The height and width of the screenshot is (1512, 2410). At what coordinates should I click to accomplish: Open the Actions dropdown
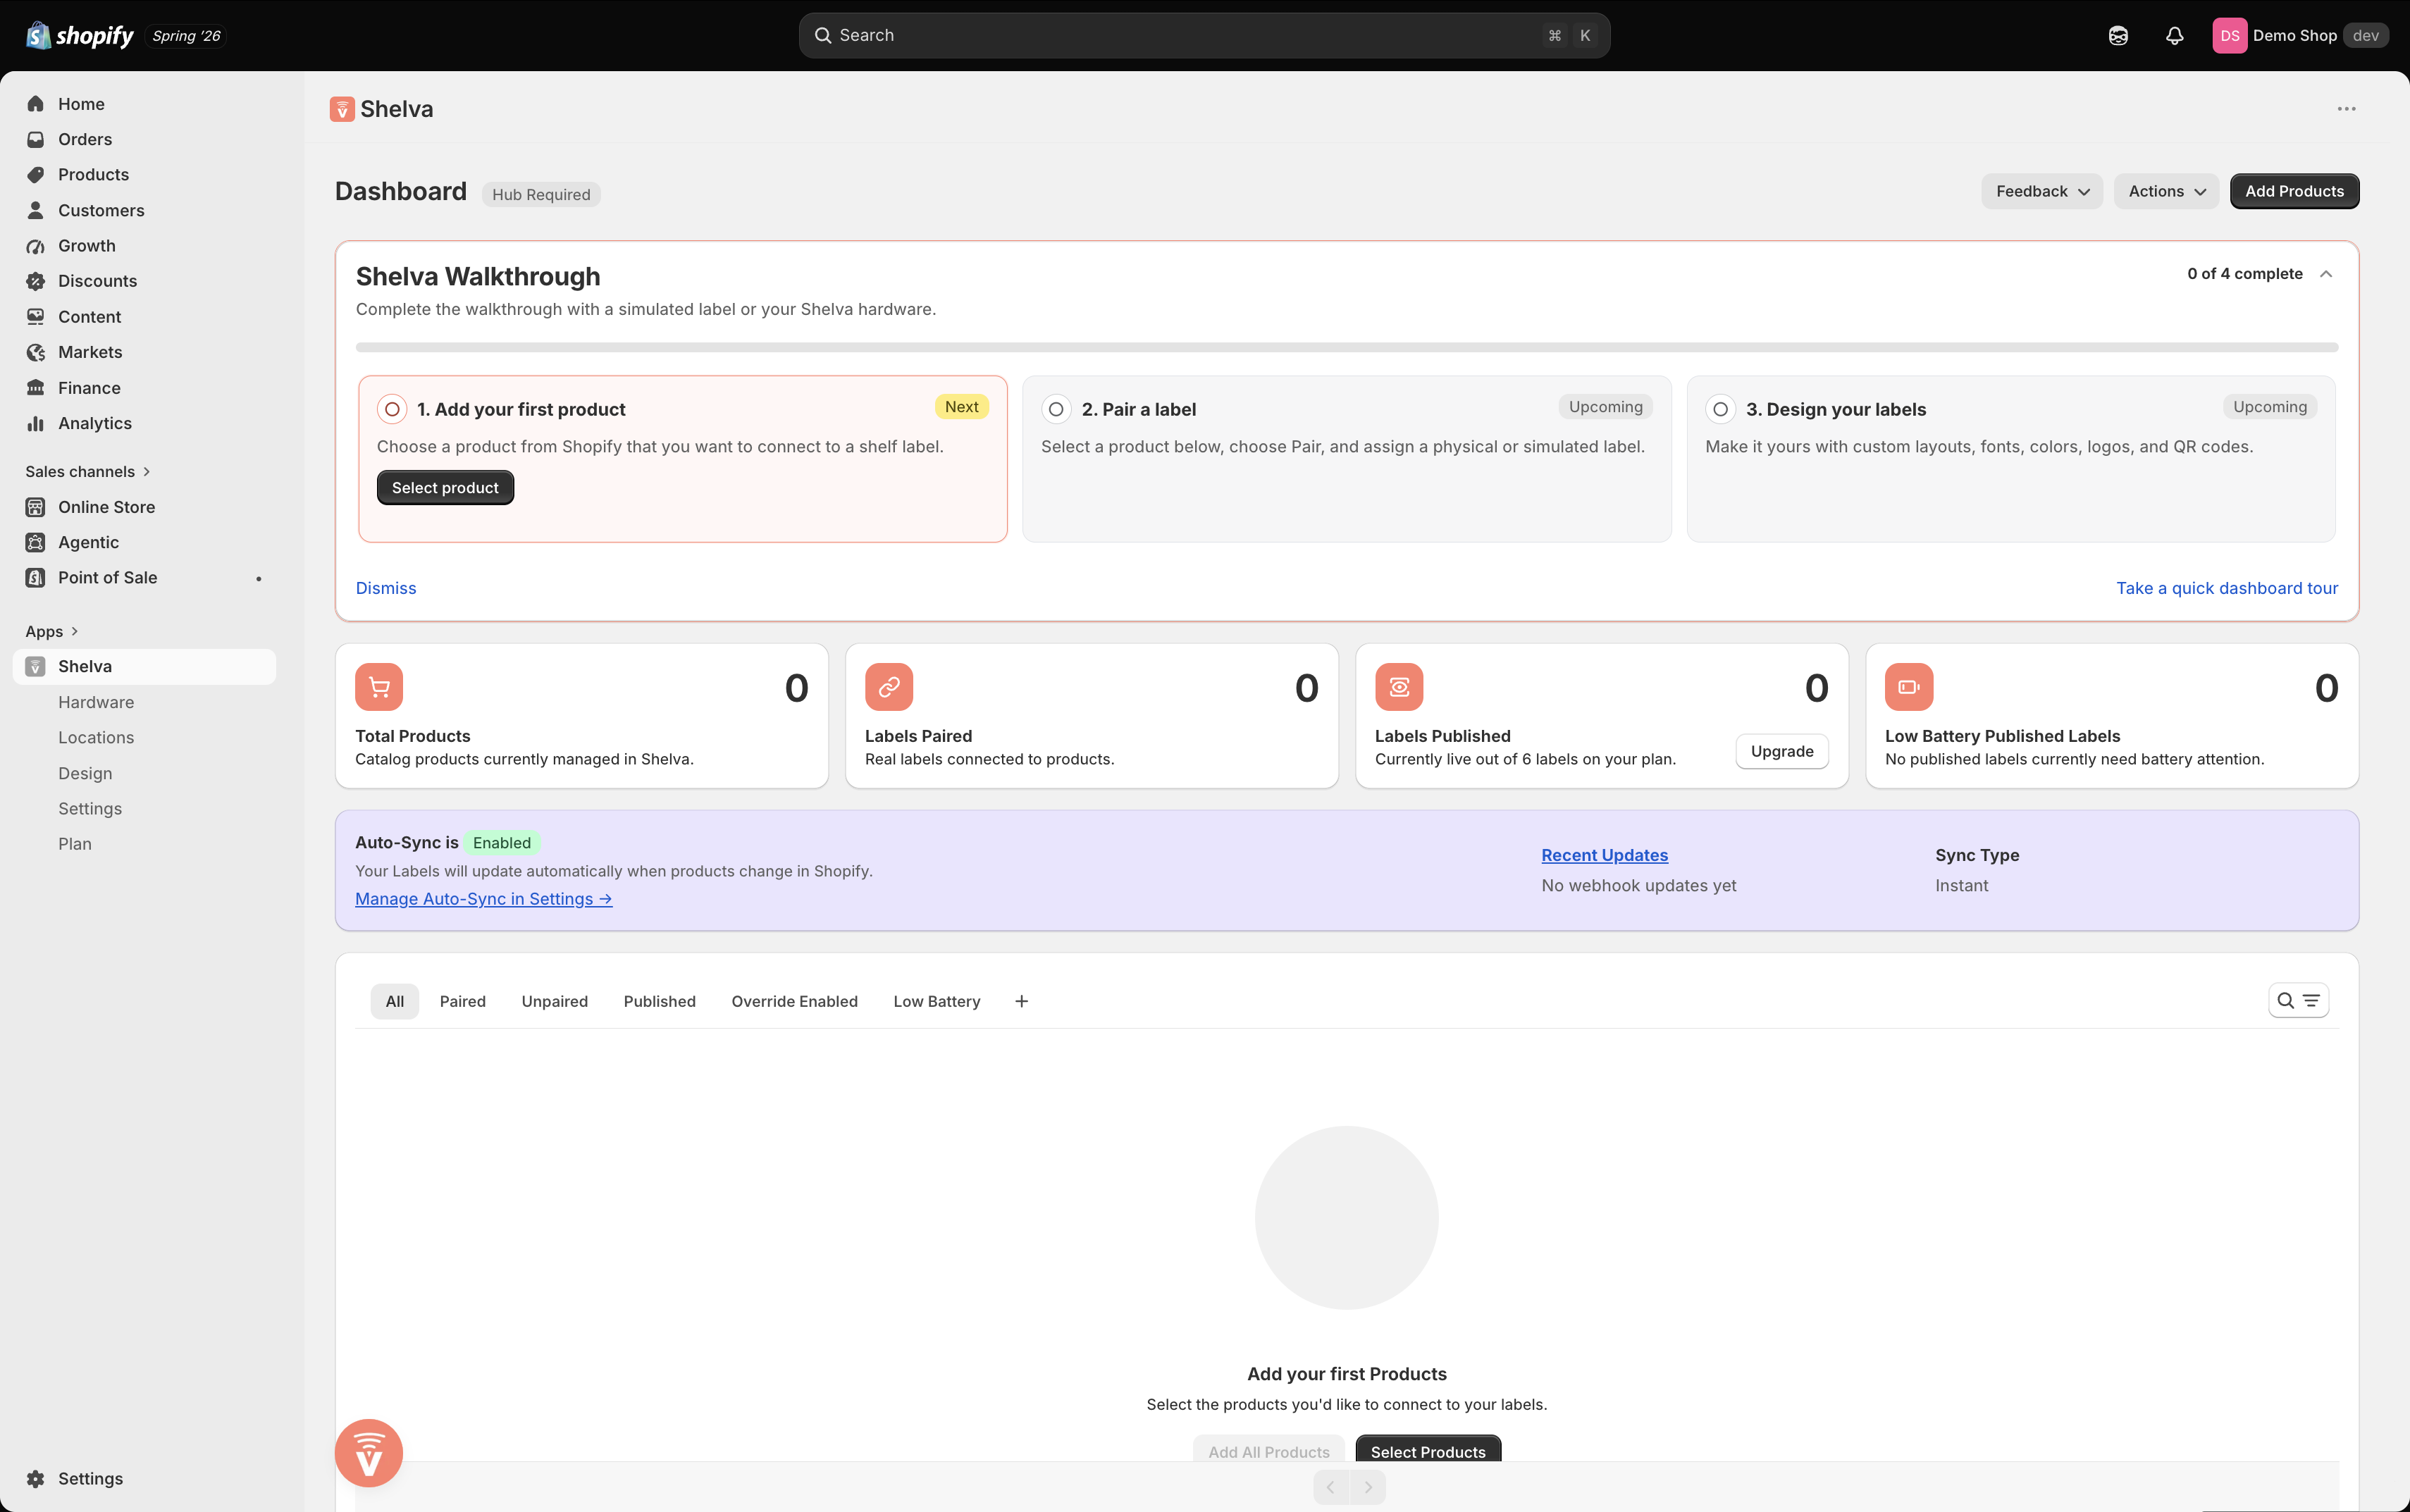pos(2166,191)
